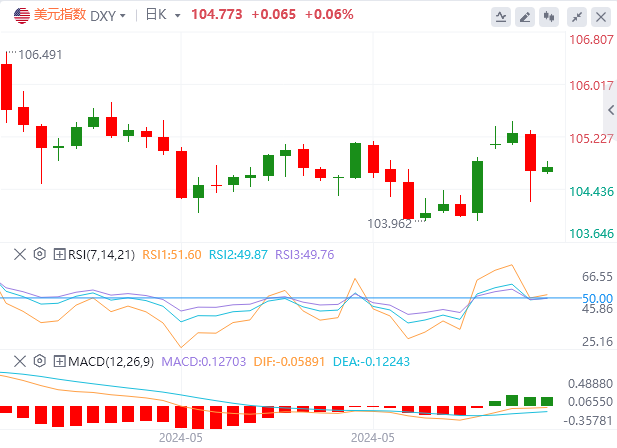Screen dimensions: 617x448
Task: Click the RSI2:49.87 value
Action: pyautogui.click(x=238, y=254)
